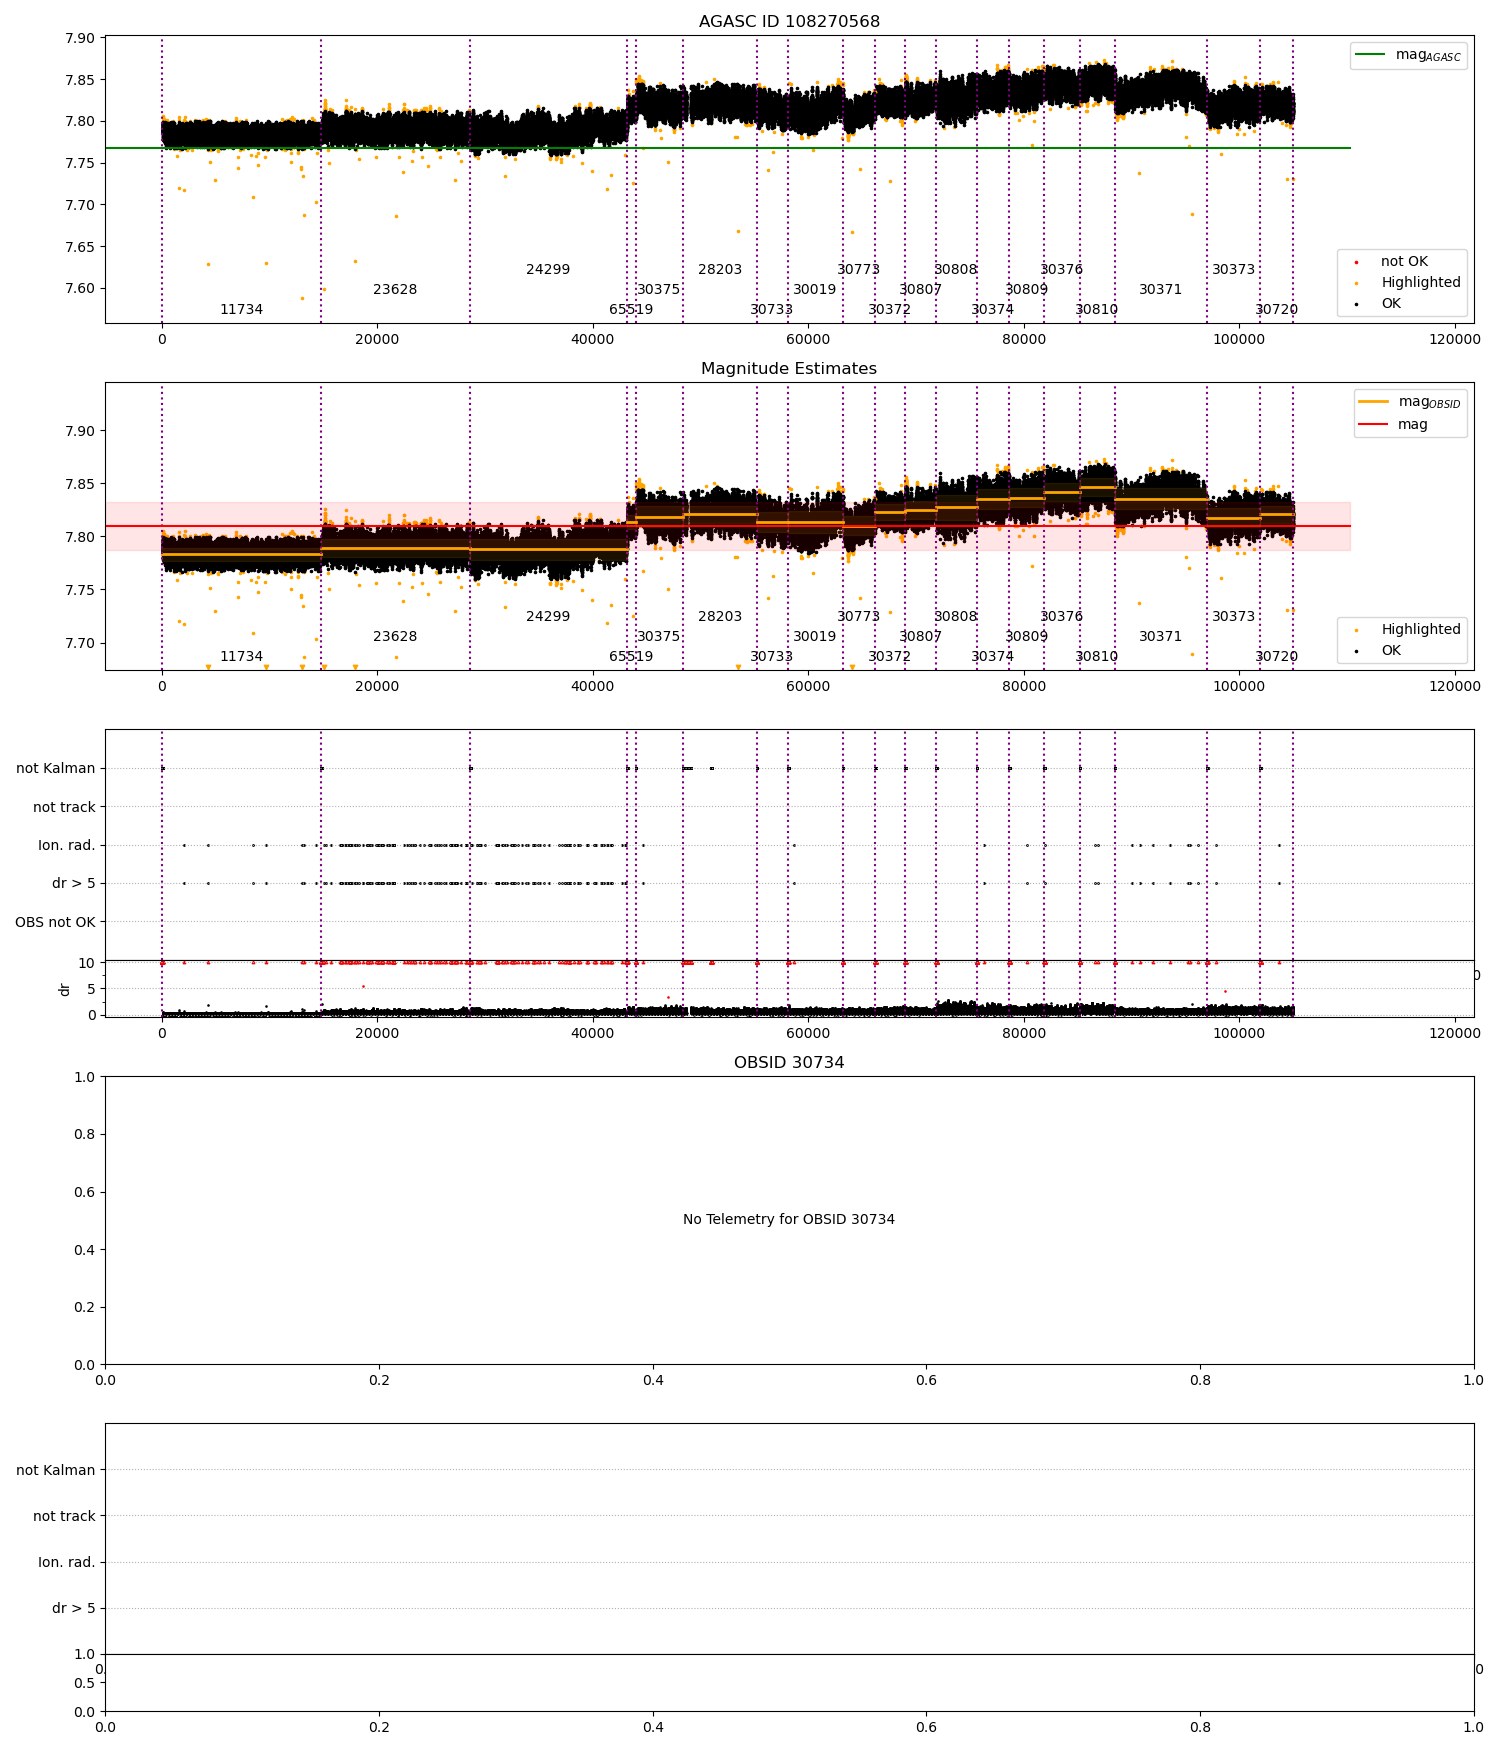Viewport: 1500px width, 1750px height.
Task: Click the "7.65" y-axis tick label
Action: click(79, 247)
